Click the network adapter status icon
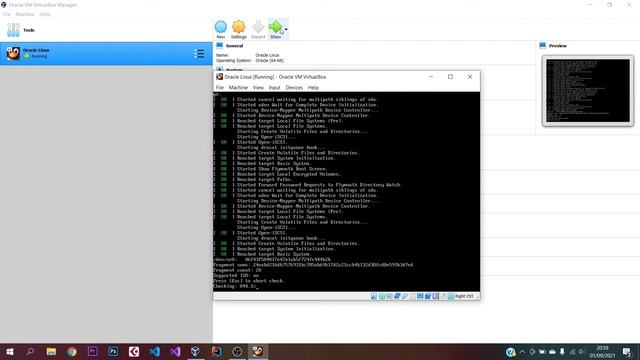The height and width of the screenshot is (360, 640). click(397, 296)
